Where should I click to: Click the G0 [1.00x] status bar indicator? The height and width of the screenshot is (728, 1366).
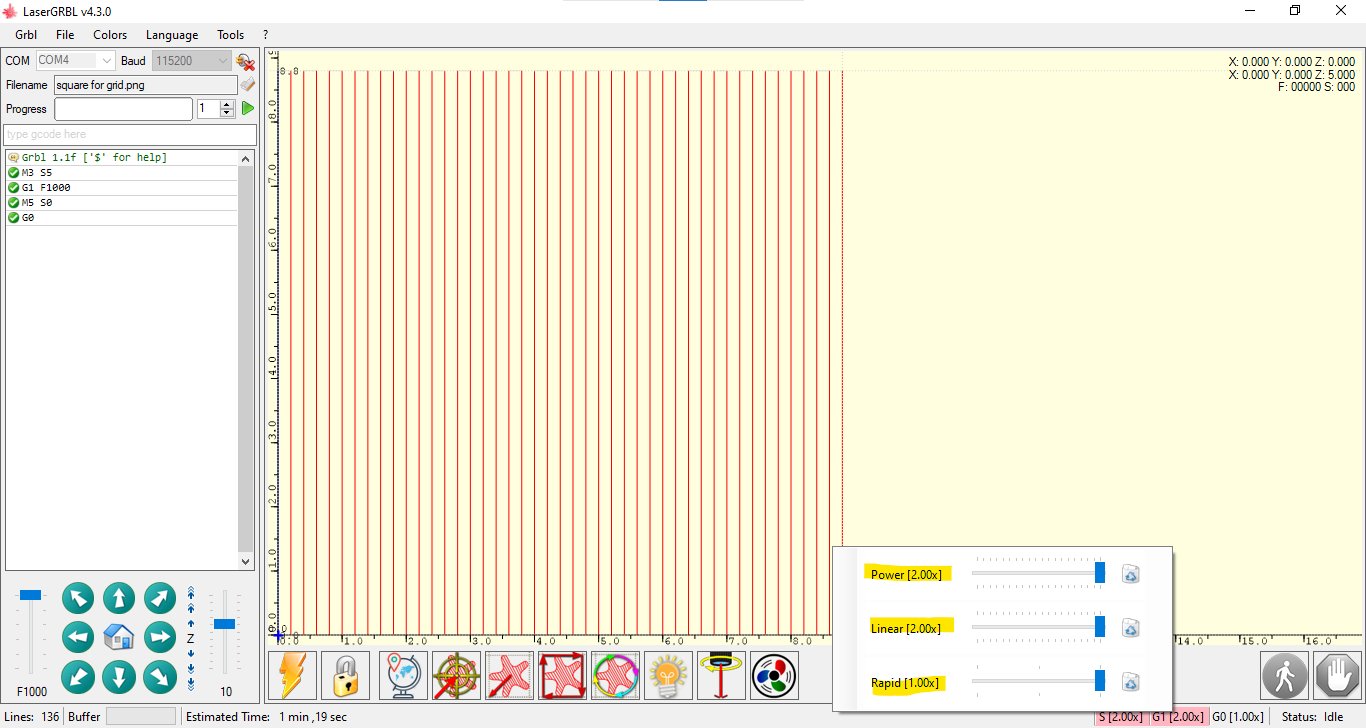tap(1238, 717)
